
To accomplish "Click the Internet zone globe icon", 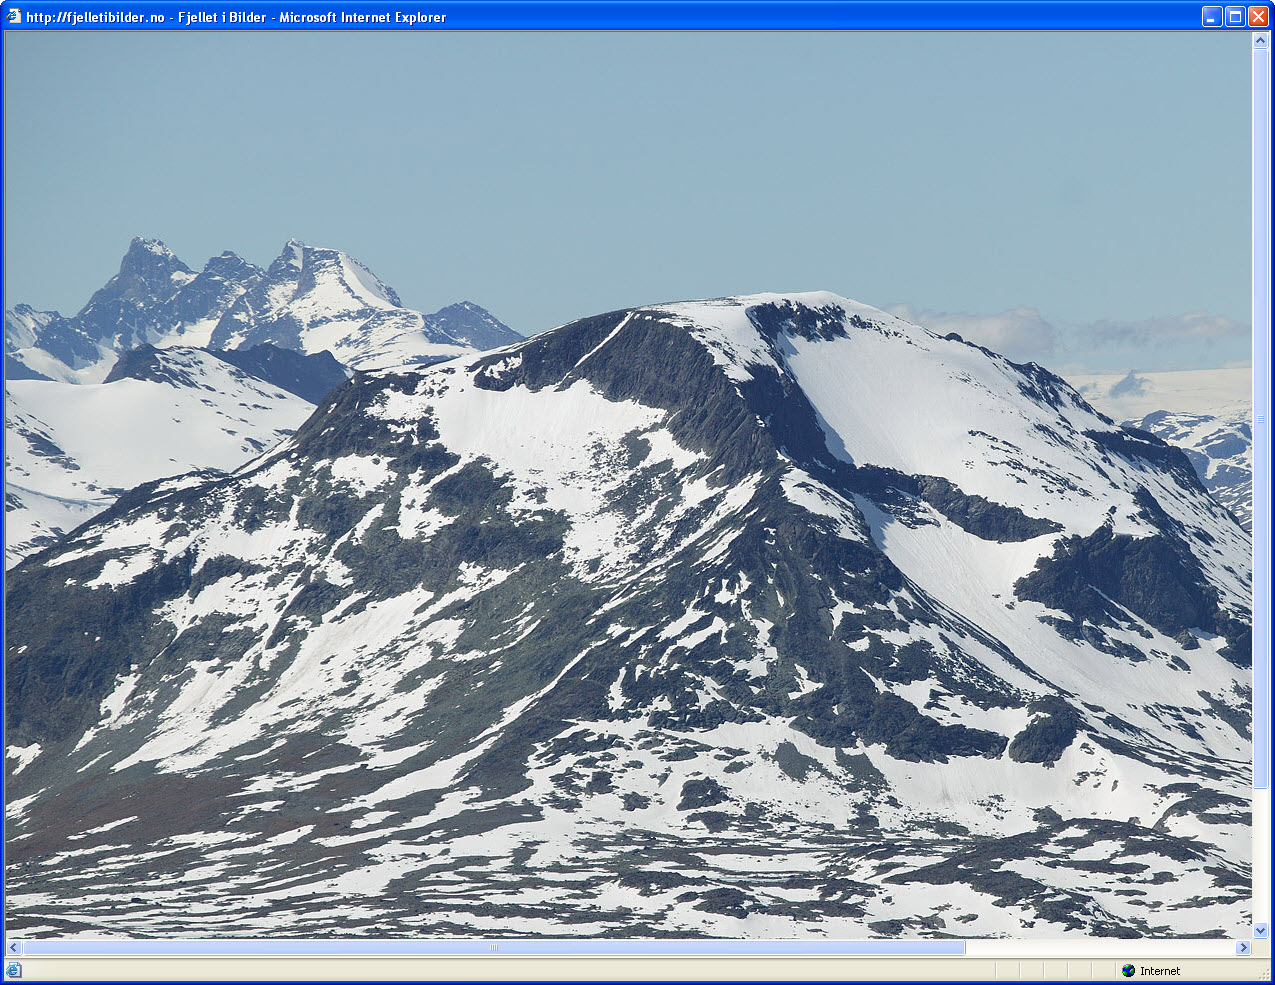I will pyautogui.click(x=1129, y=971).
